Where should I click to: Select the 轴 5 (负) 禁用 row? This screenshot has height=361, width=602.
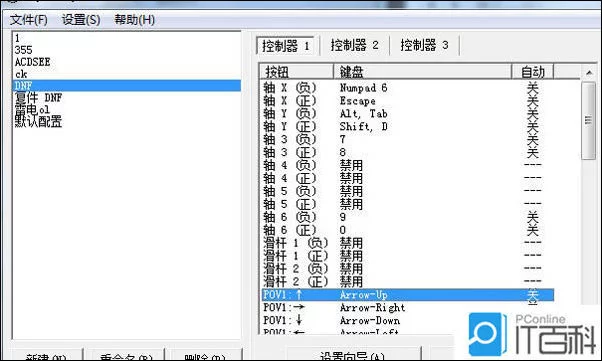click(x=408, y=191)
